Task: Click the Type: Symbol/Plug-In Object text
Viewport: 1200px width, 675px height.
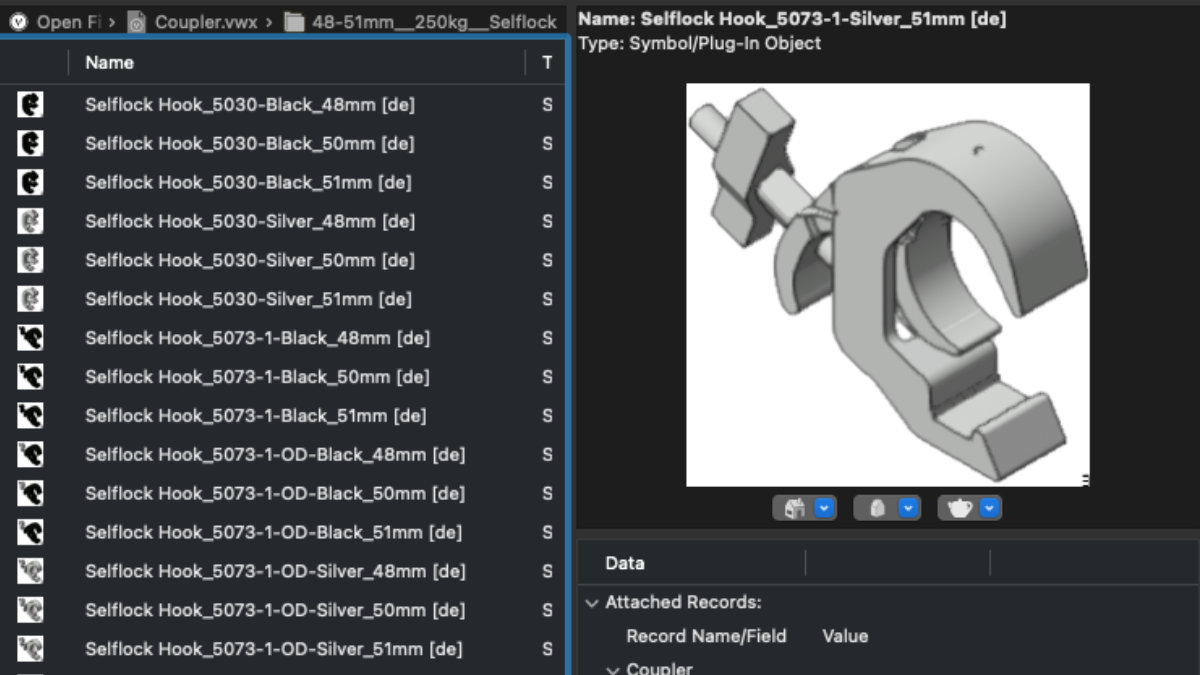Action: pos(700,43)
